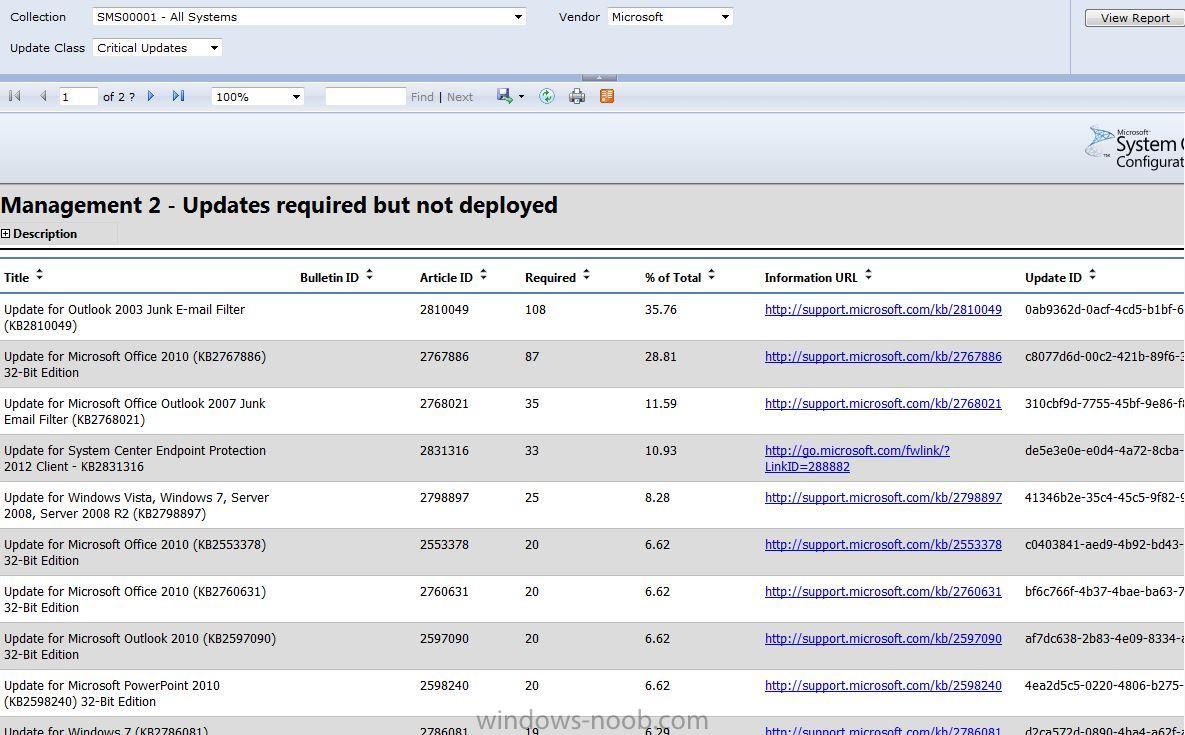Export report to data feed
The width and height of the screenshot is (1185, 735).
(607, 96)
